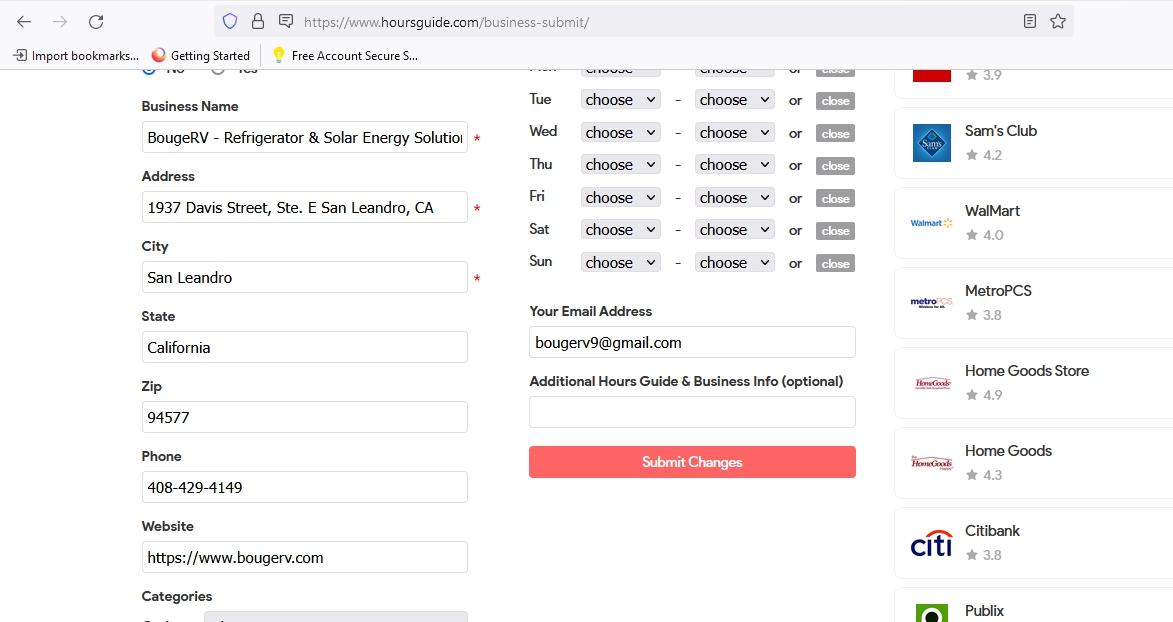This screenshot has height=622, width=1173.
Task: Open the WalMart listing link
Action: (x=992, y=211)
